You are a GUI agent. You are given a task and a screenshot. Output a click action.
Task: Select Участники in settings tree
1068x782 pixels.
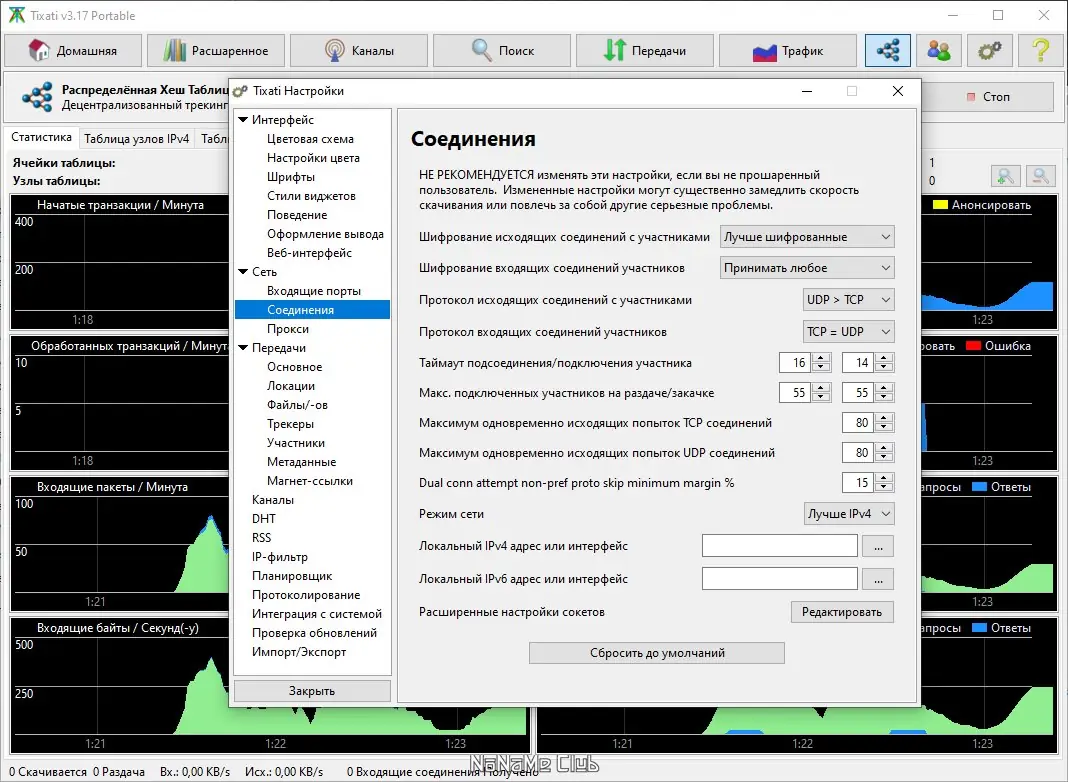(x=296, y=443)
